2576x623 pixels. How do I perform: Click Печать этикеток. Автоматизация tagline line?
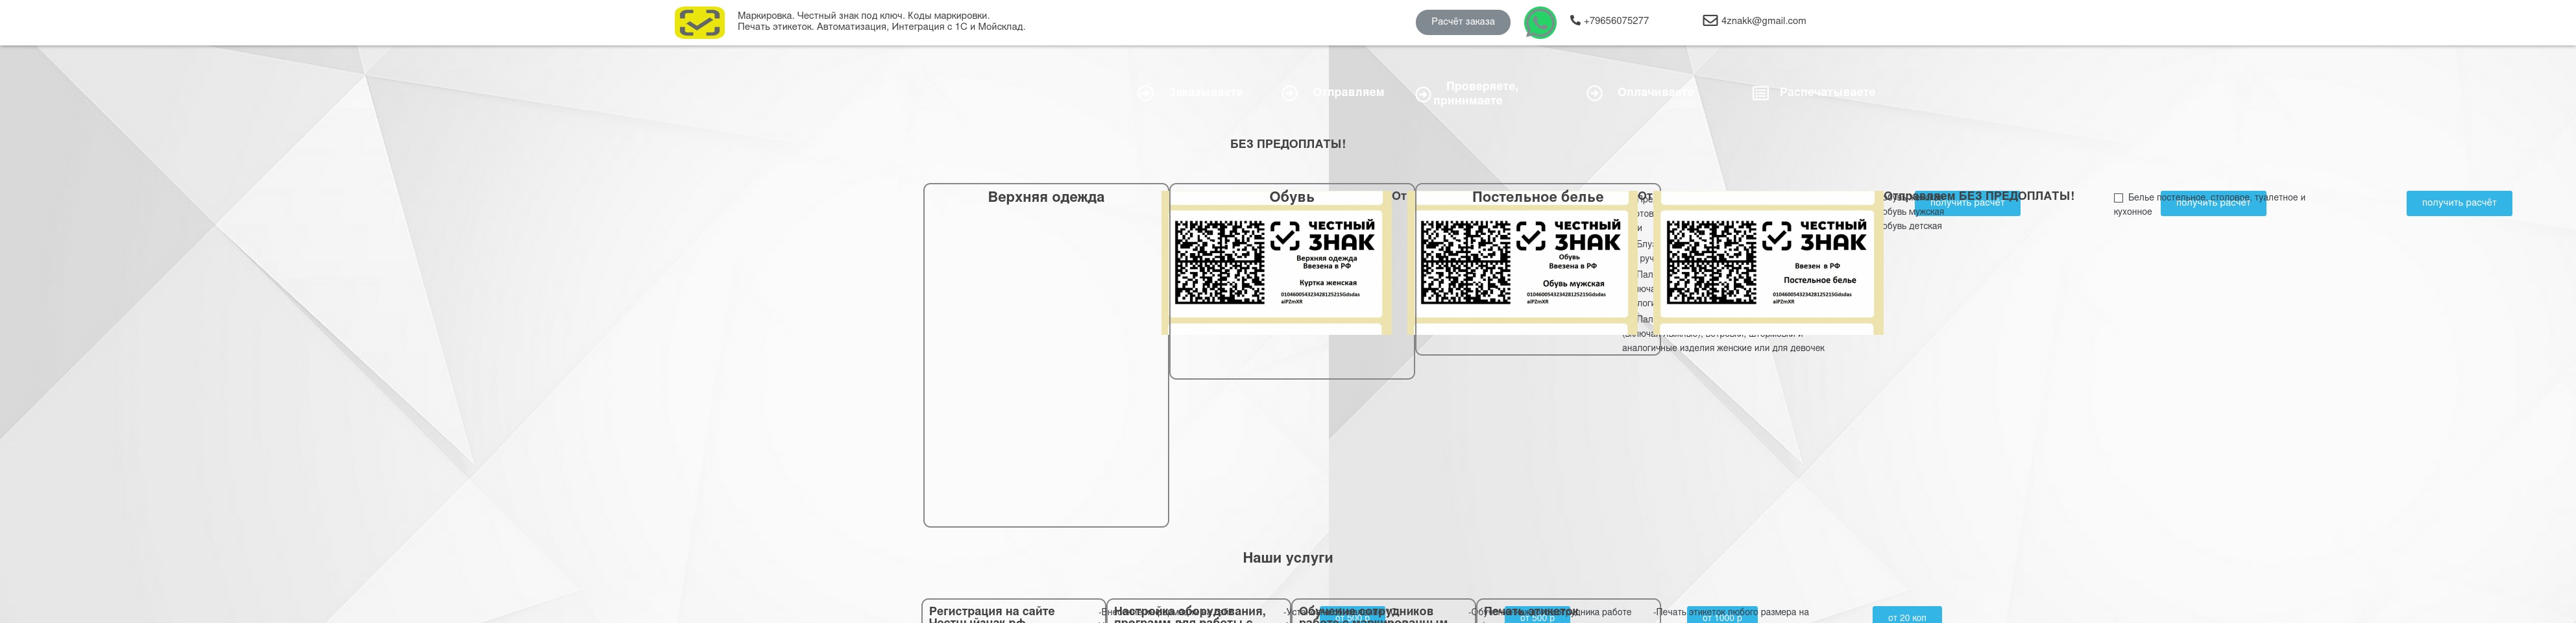click(x=881, y=27)
